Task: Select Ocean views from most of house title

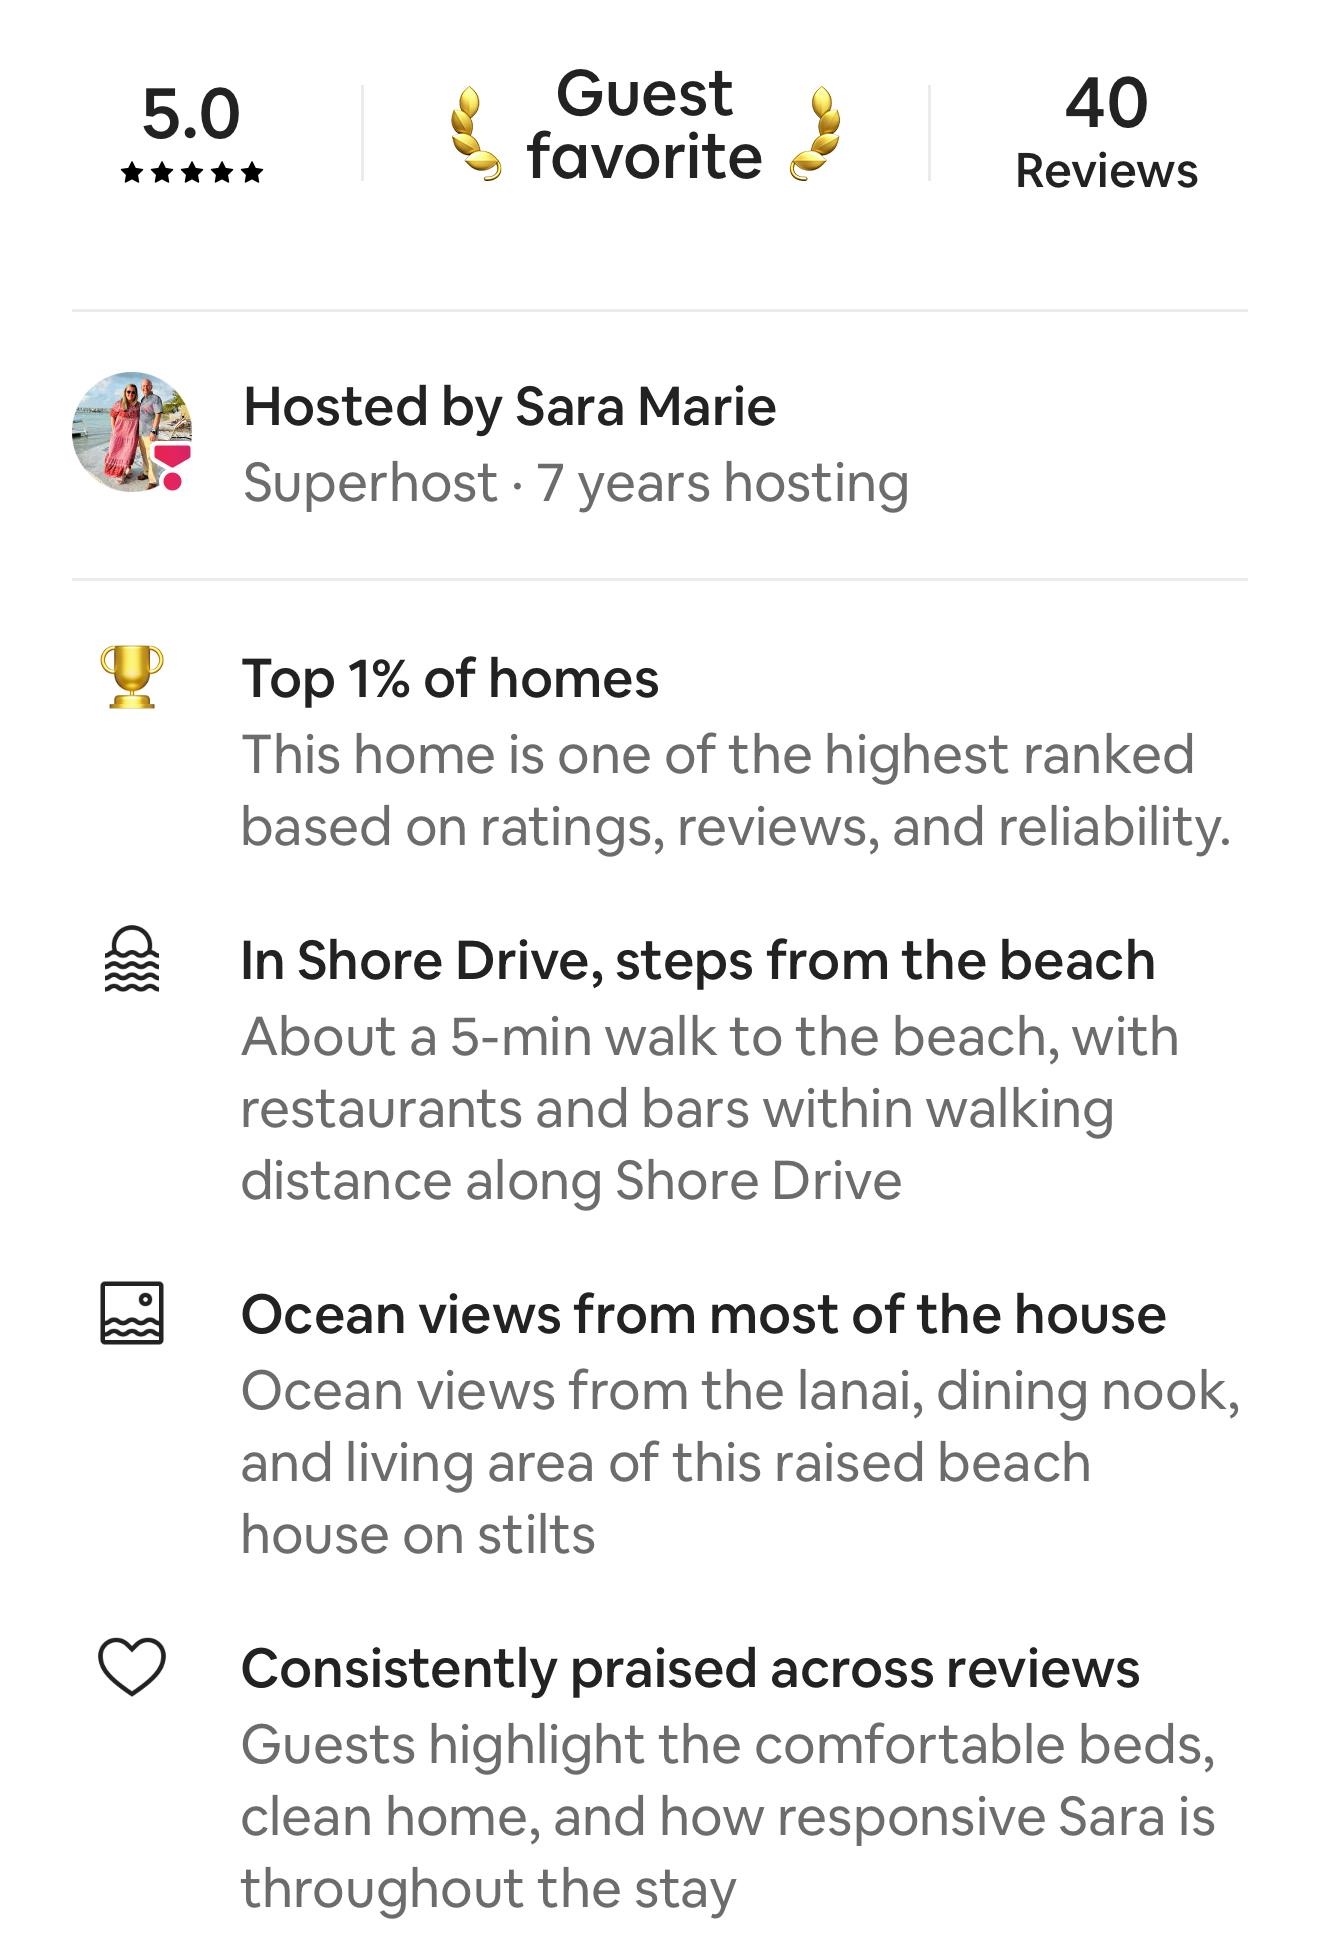Action: (x=703, y=1314)
